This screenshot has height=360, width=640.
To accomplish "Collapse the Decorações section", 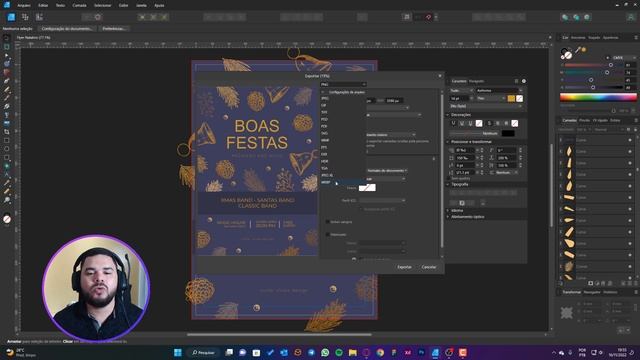I will click(448, 115).
